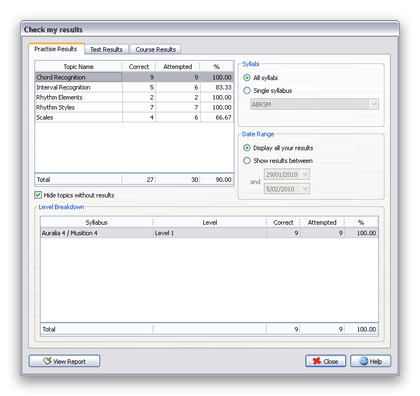Click the Correct header in Level Breakdown
The width and height of the screenshot is (420, 396).
tap(283, 222)
